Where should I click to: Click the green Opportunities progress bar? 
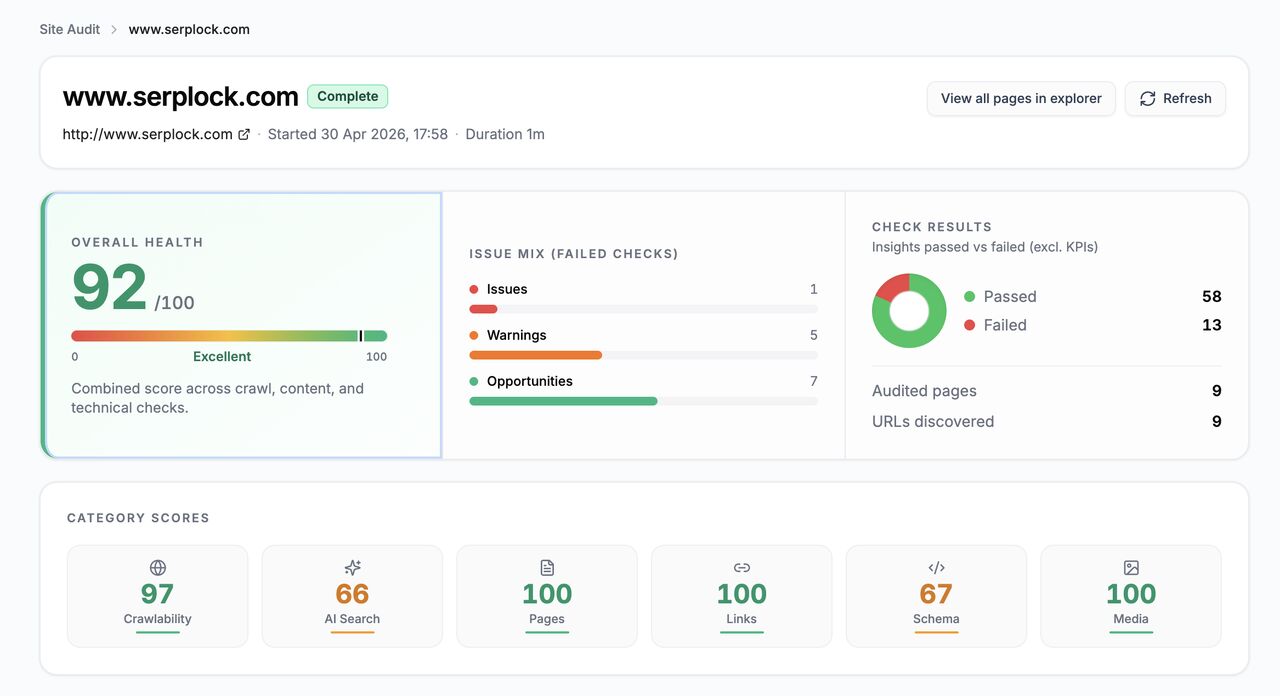(x=563, y=401)
